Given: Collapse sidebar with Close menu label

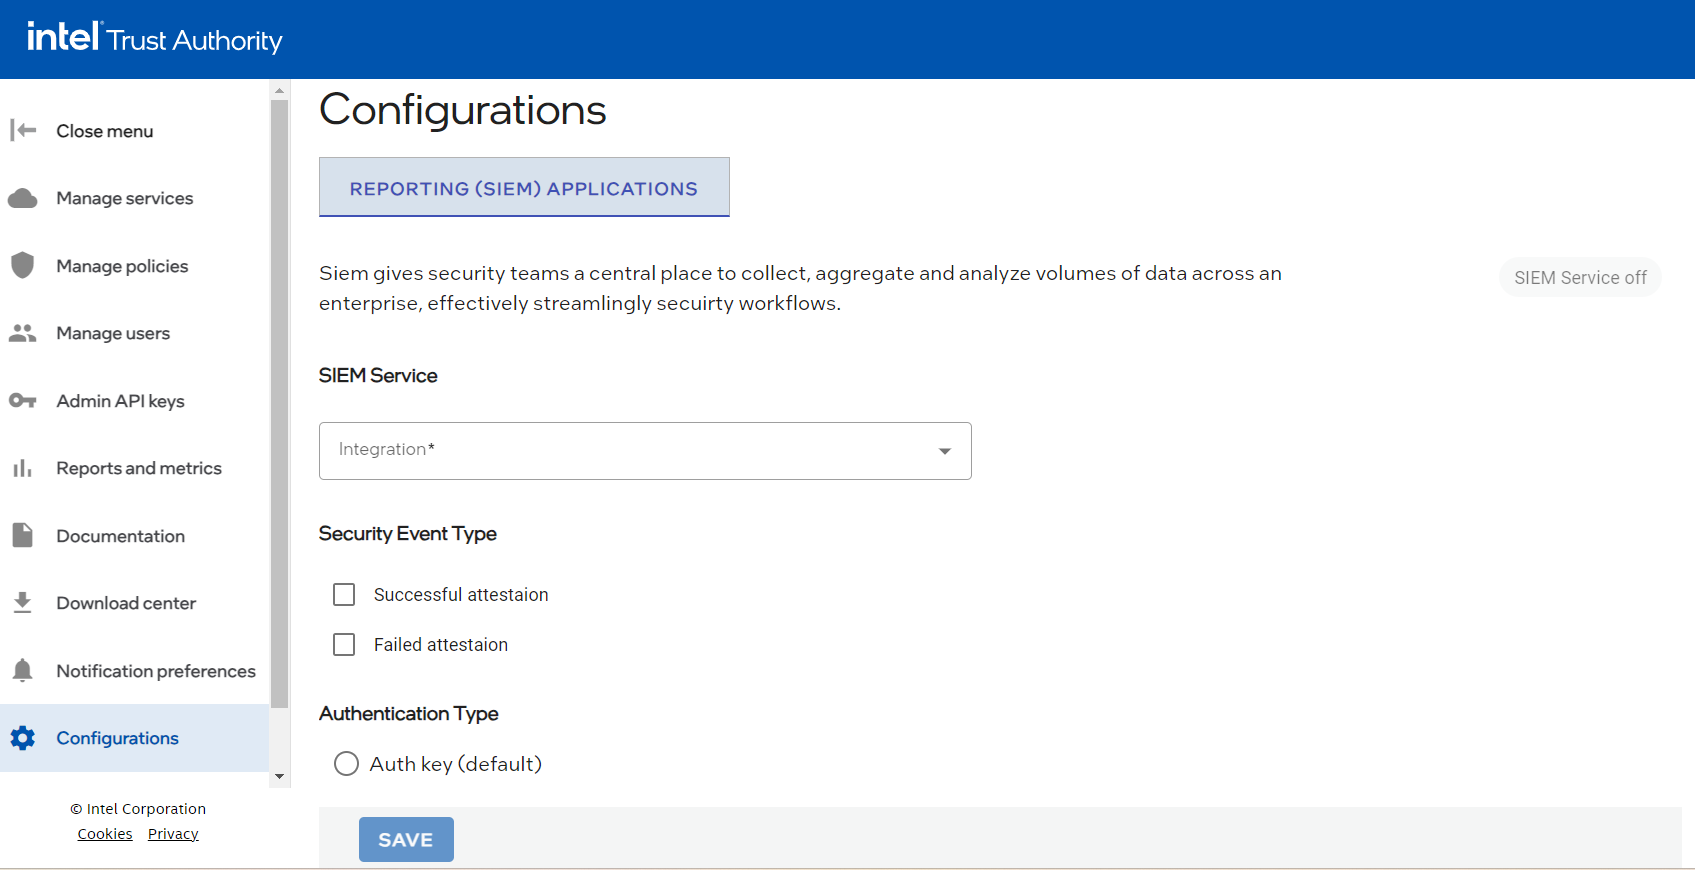Looking at the screenshot, I should (105, 131).
